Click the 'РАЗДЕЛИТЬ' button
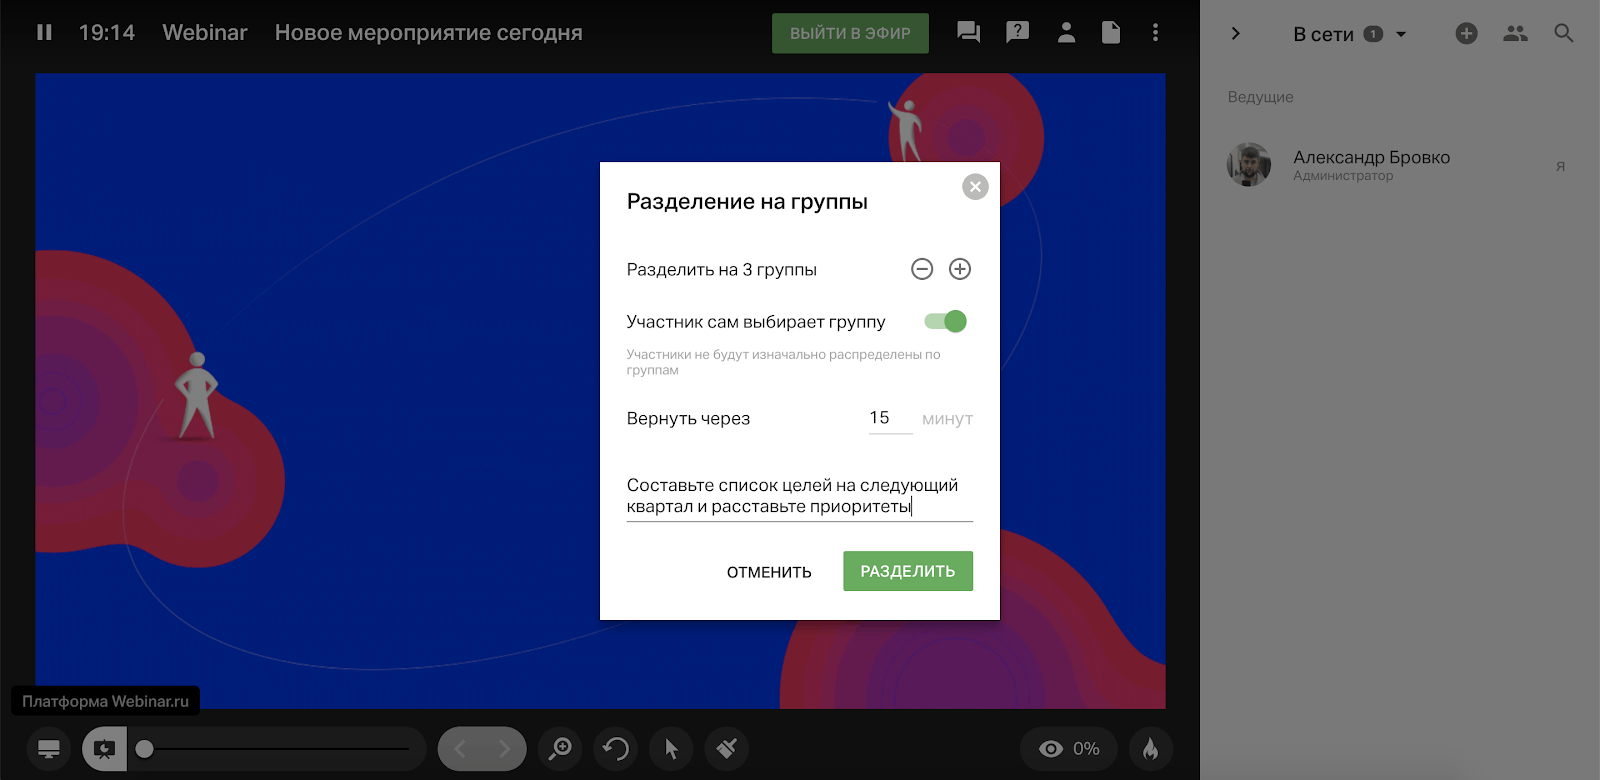 point(907,571)
